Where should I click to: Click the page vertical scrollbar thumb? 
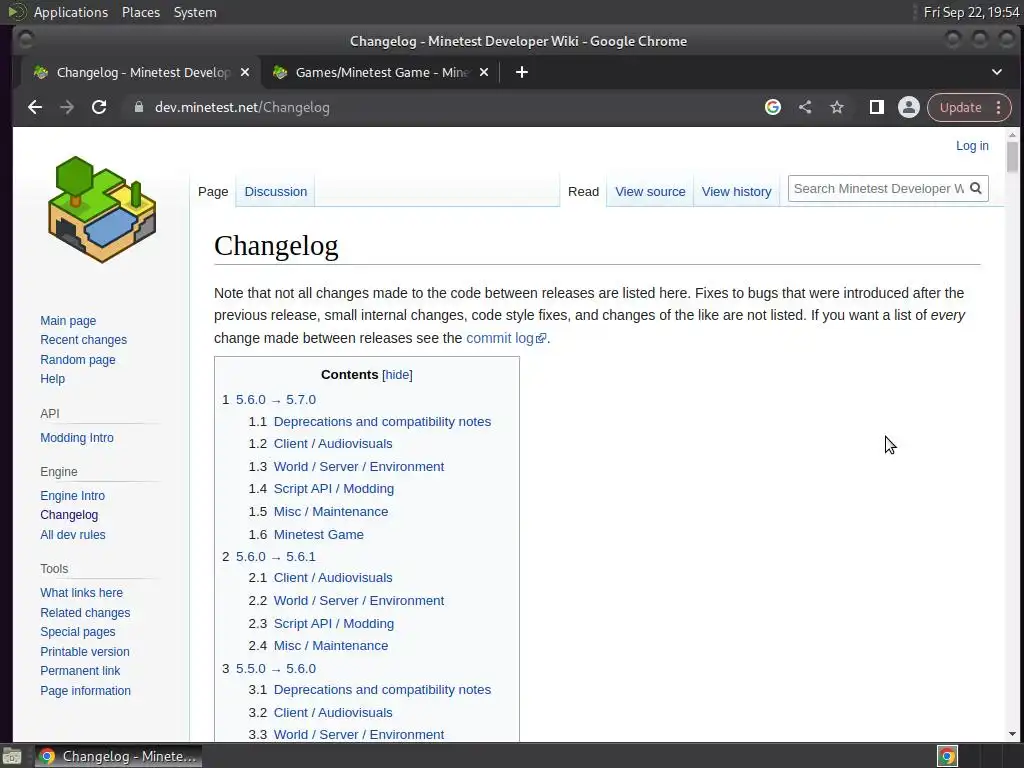coord(1012,157)
